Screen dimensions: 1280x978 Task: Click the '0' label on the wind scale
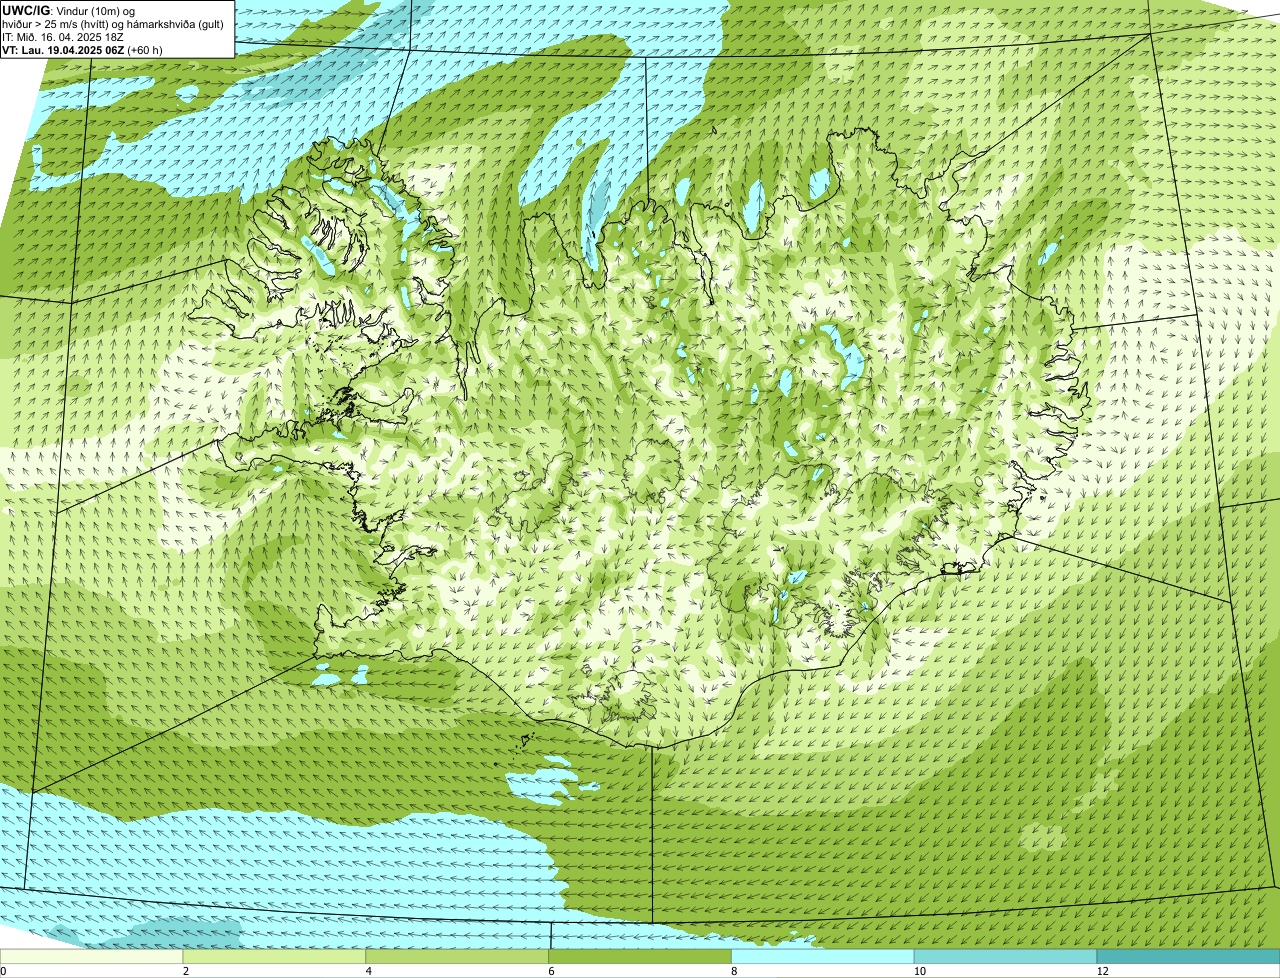3,971
